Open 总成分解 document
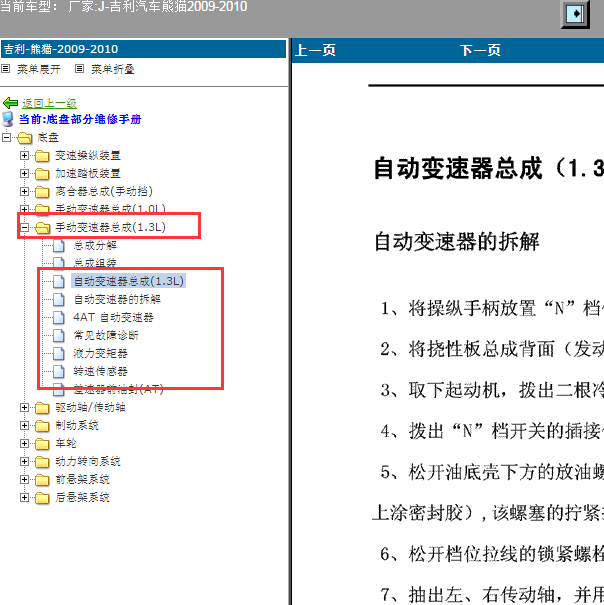The width and height of the screenshot is (604, 605). (95, 245)
